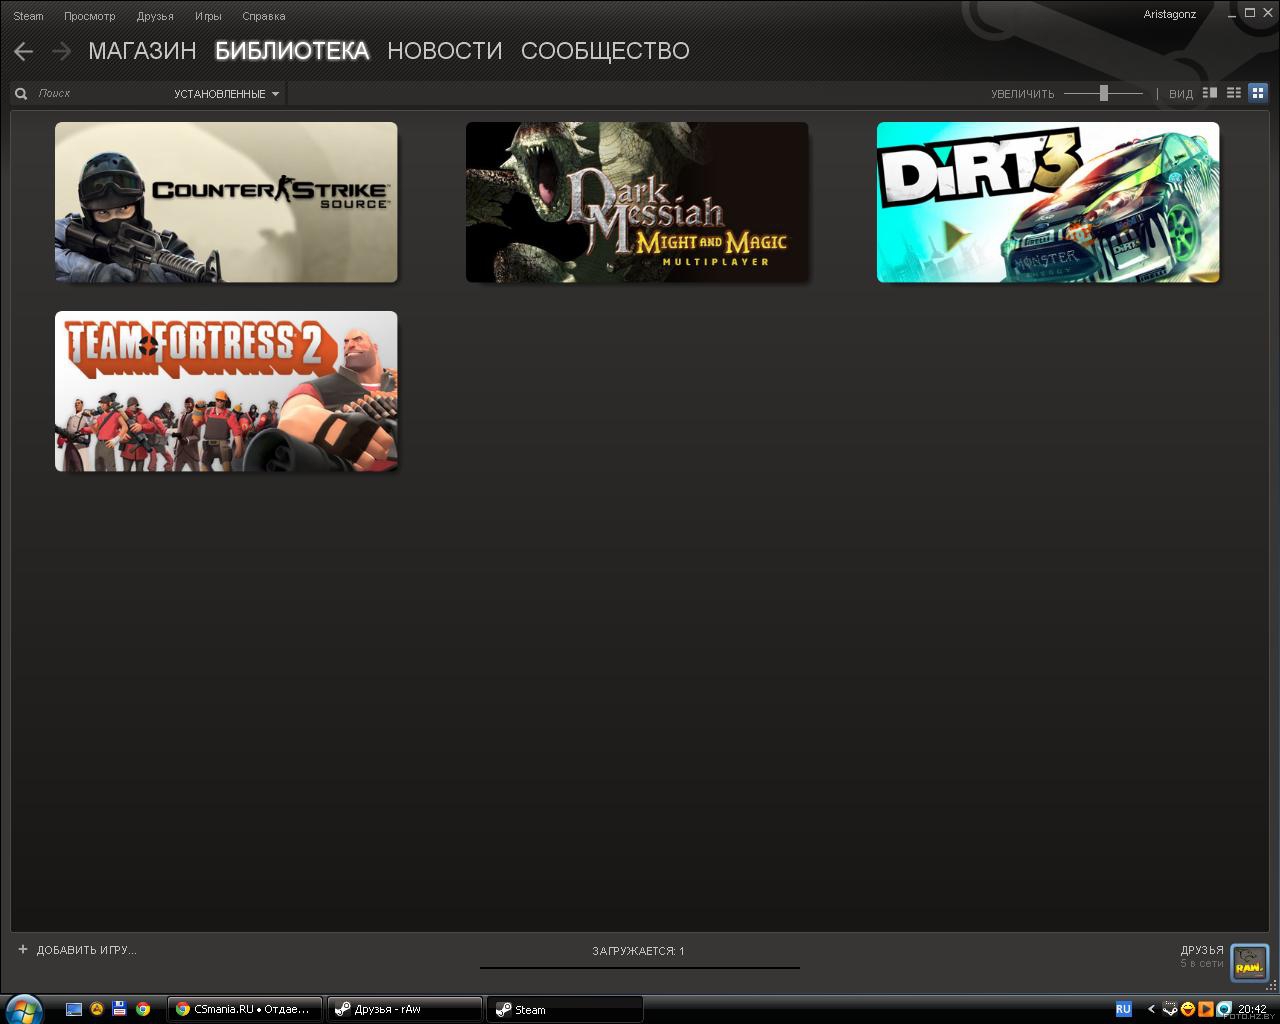Screen dimensions: 1280x1024
Task: Click the Steam taskbar button
Action: click(565, 1009)
